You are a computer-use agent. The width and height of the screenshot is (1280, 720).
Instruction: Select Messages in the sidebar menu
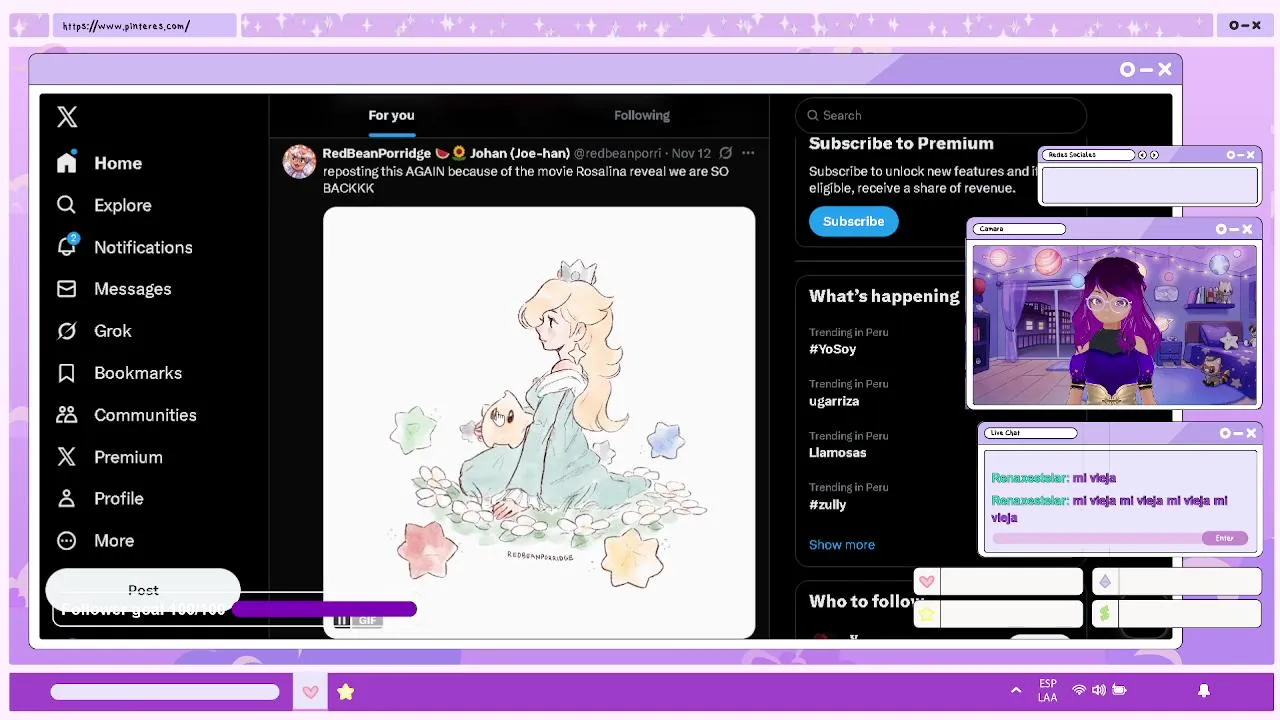coord(133,289)
